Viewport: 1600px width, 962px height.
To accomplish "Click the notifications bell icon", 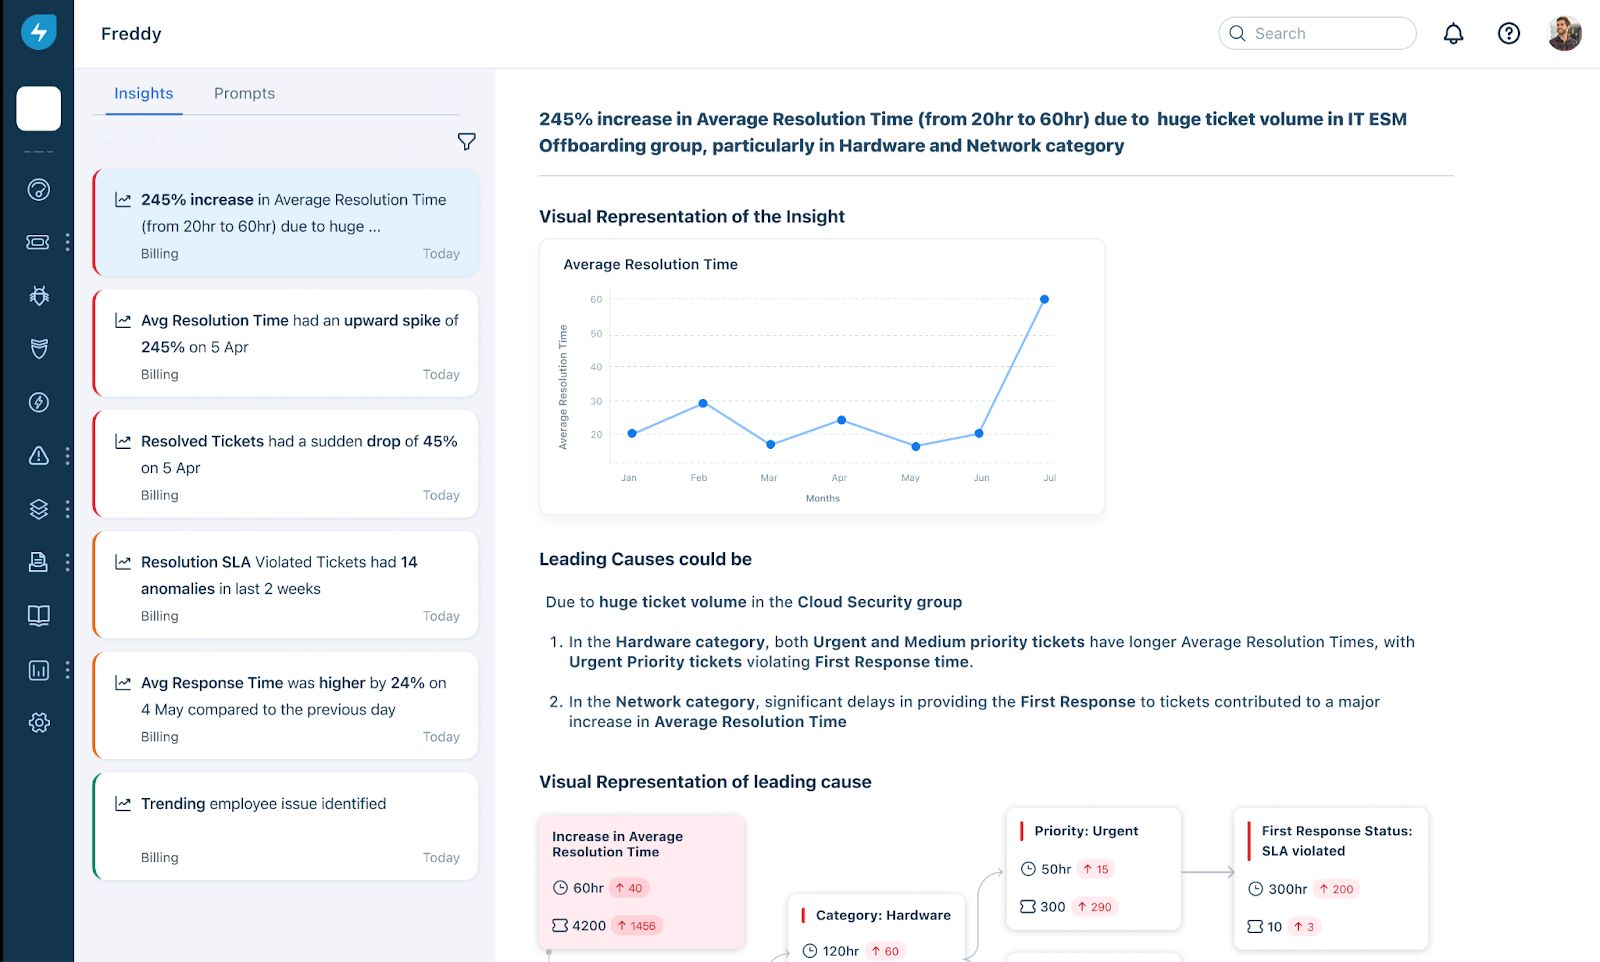I will tap(1453, 34).
